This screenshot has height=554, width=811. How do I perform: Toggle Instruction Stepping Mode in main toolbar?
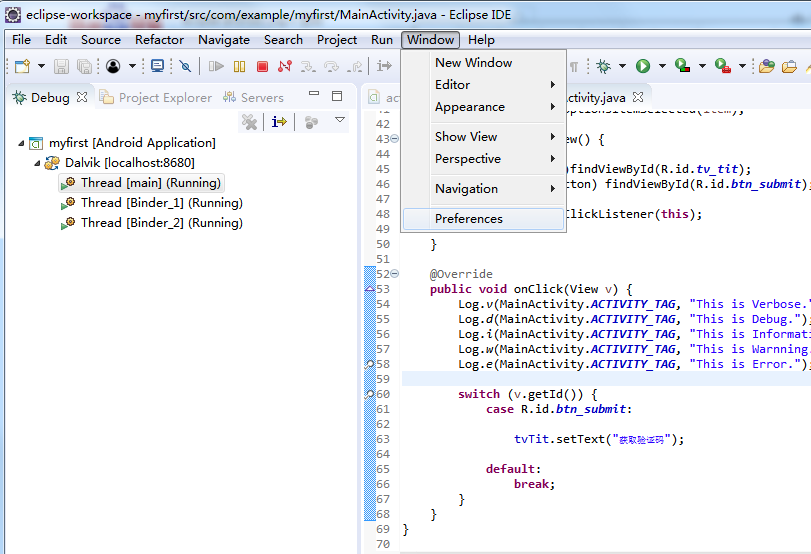(x=384, y=66)
